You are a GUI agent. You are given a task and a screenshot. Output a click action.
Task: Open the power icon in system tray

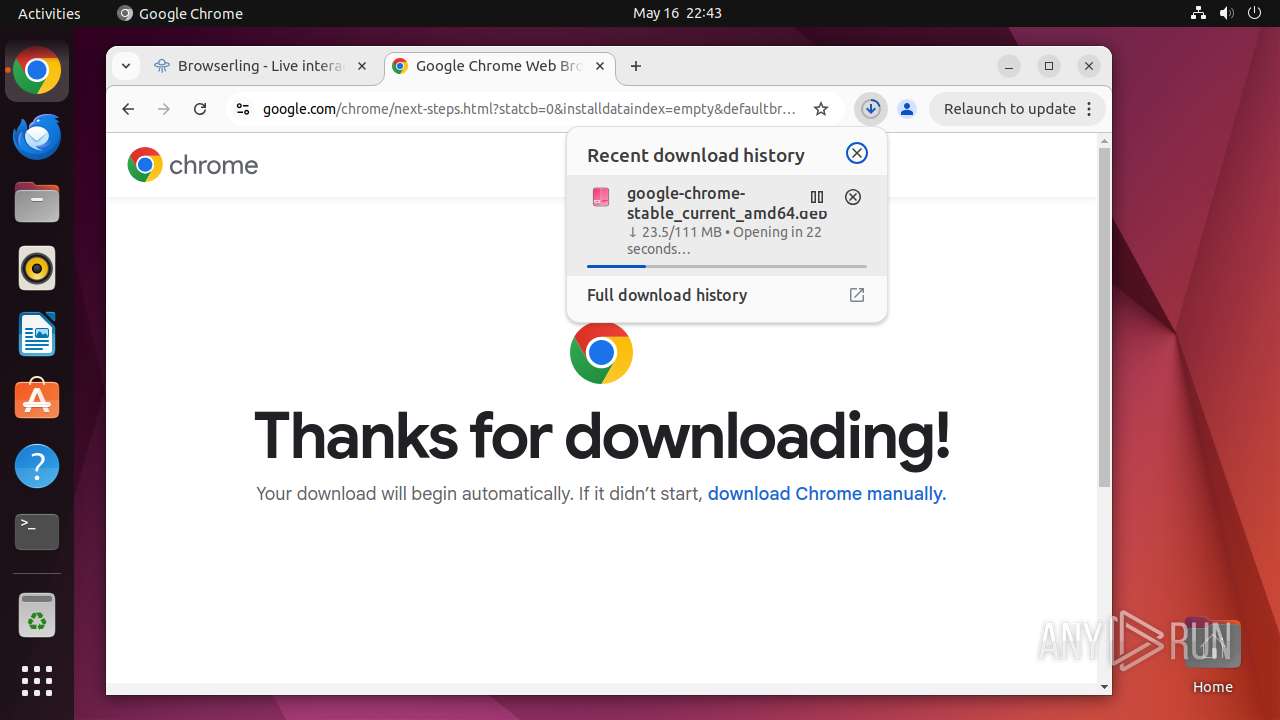click(x=1254, y=13)
